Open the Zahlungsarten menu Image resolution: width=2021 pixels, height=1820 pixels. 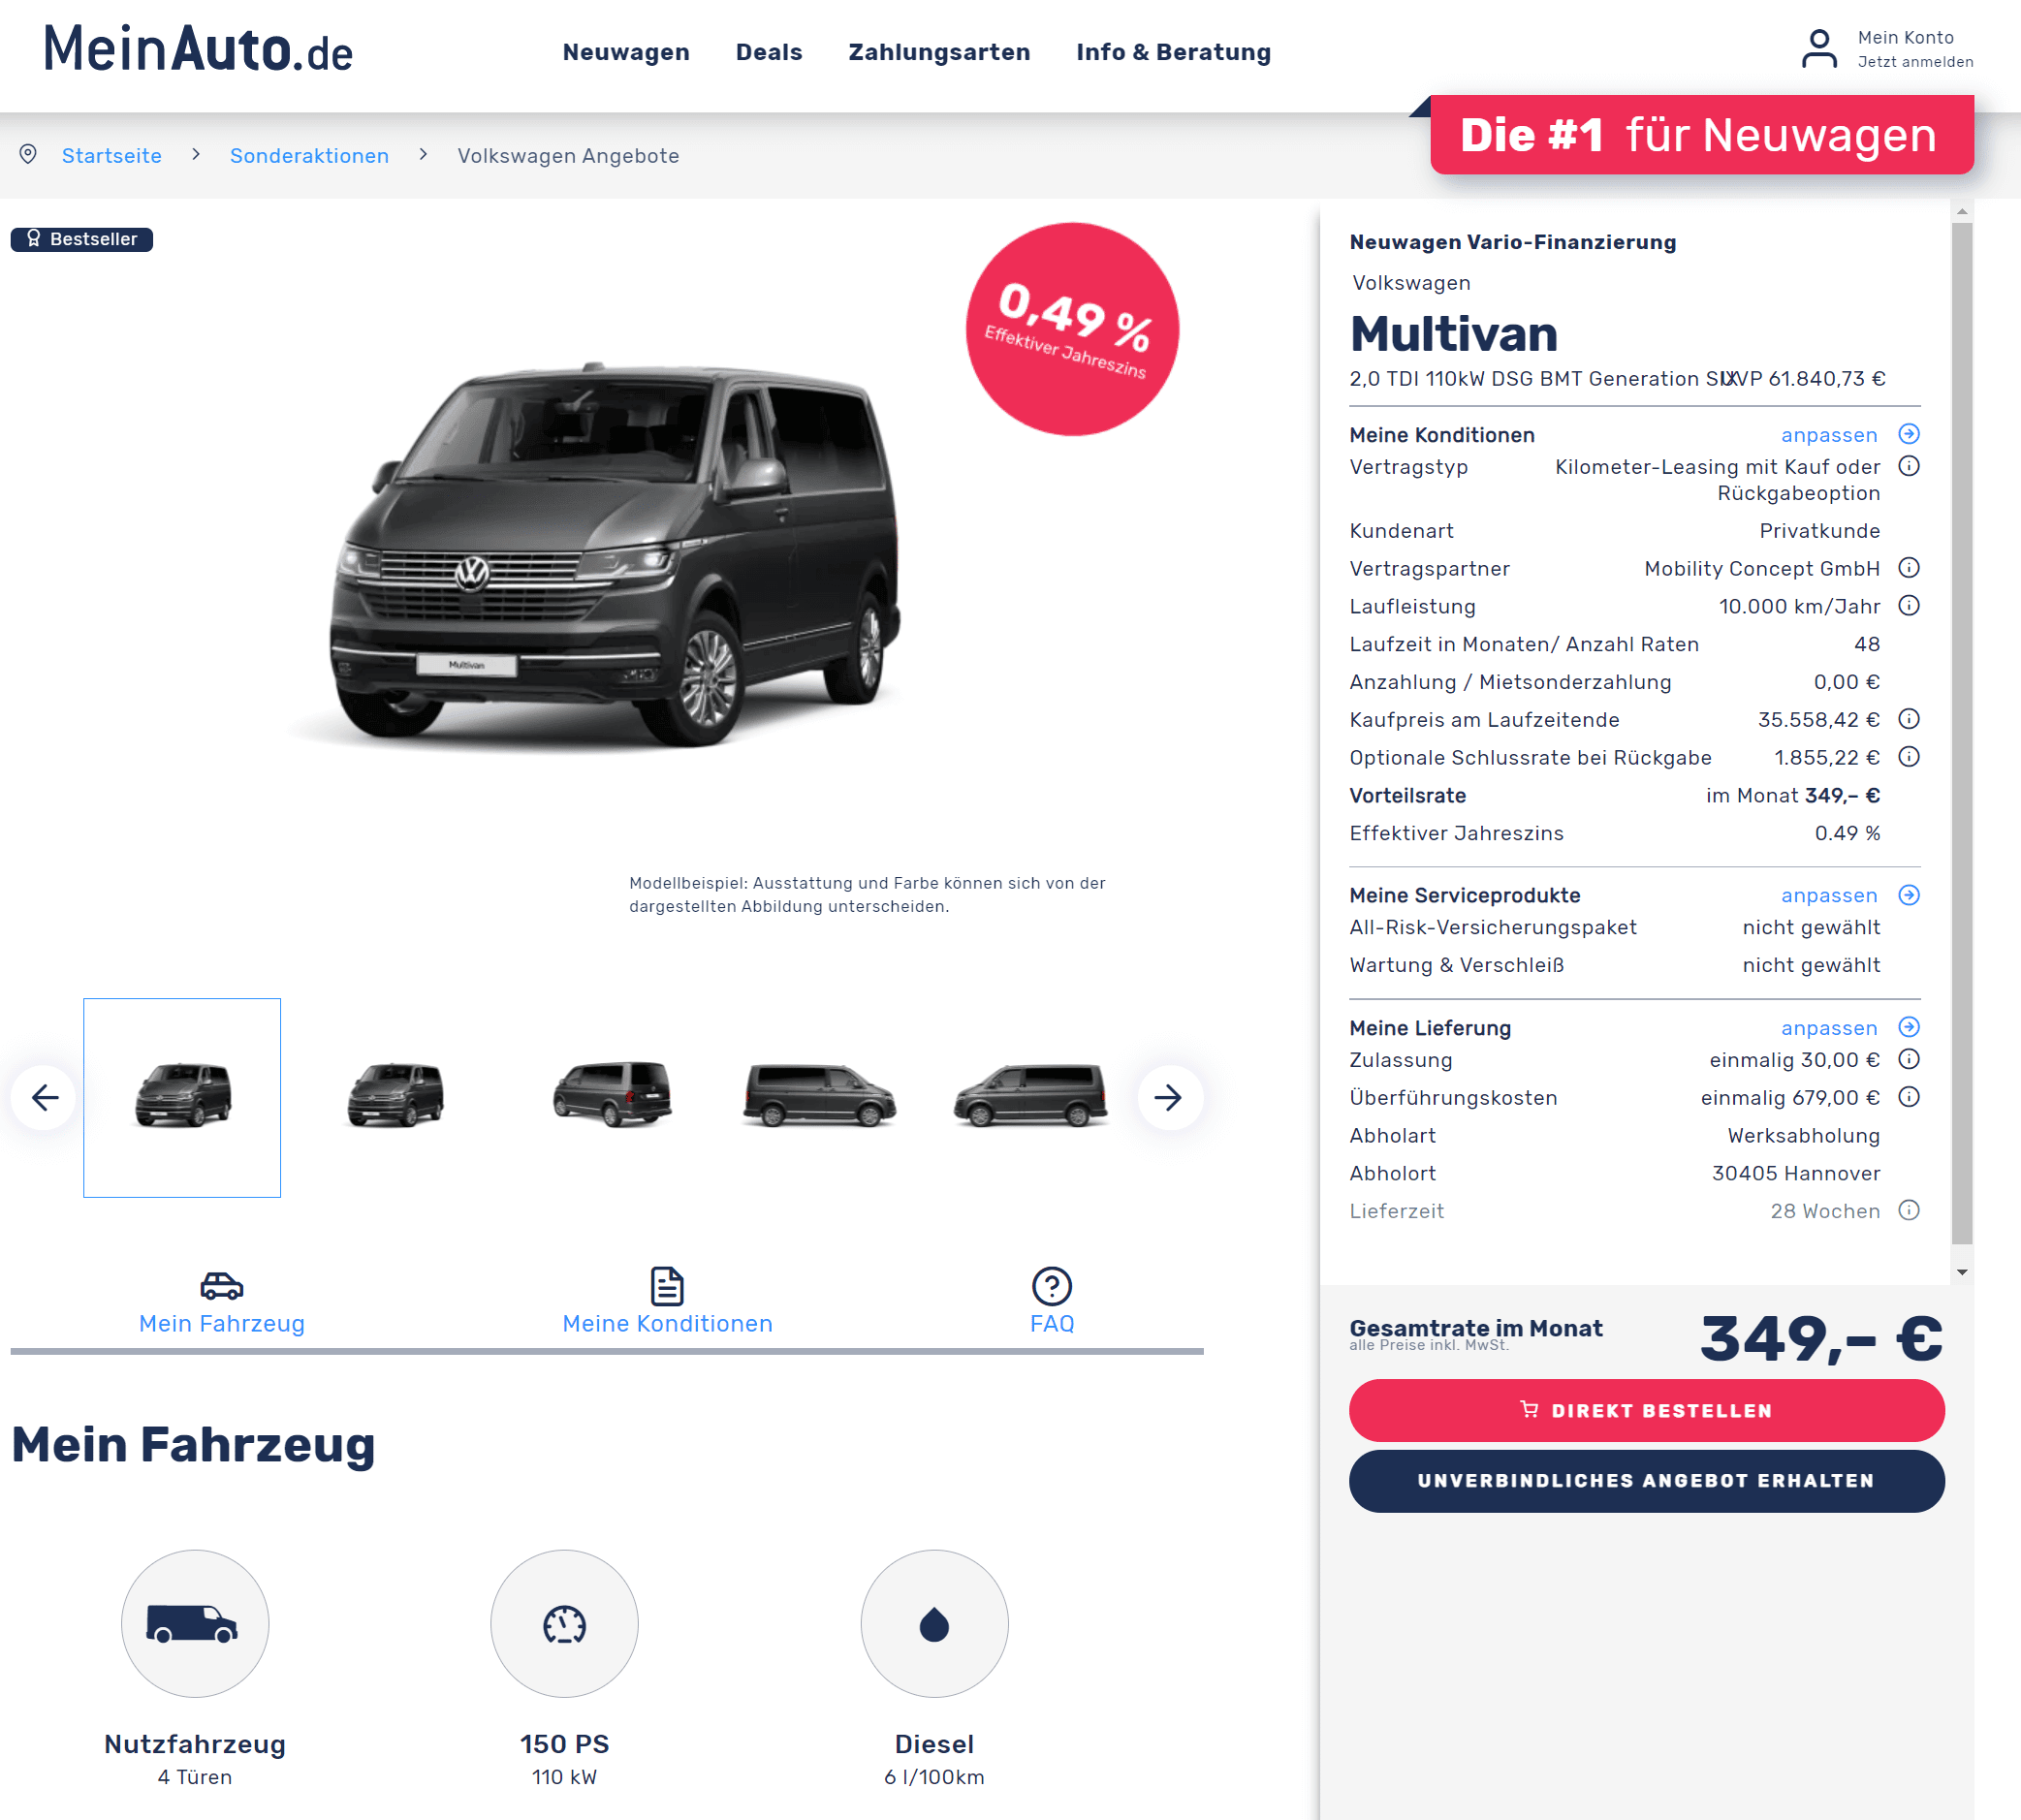pyautogui.click(x=939, y=52)
